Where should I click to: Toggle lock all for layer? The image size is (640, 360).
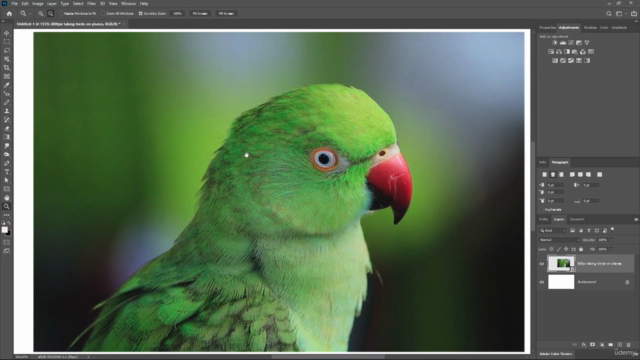(x=581, y=249)
